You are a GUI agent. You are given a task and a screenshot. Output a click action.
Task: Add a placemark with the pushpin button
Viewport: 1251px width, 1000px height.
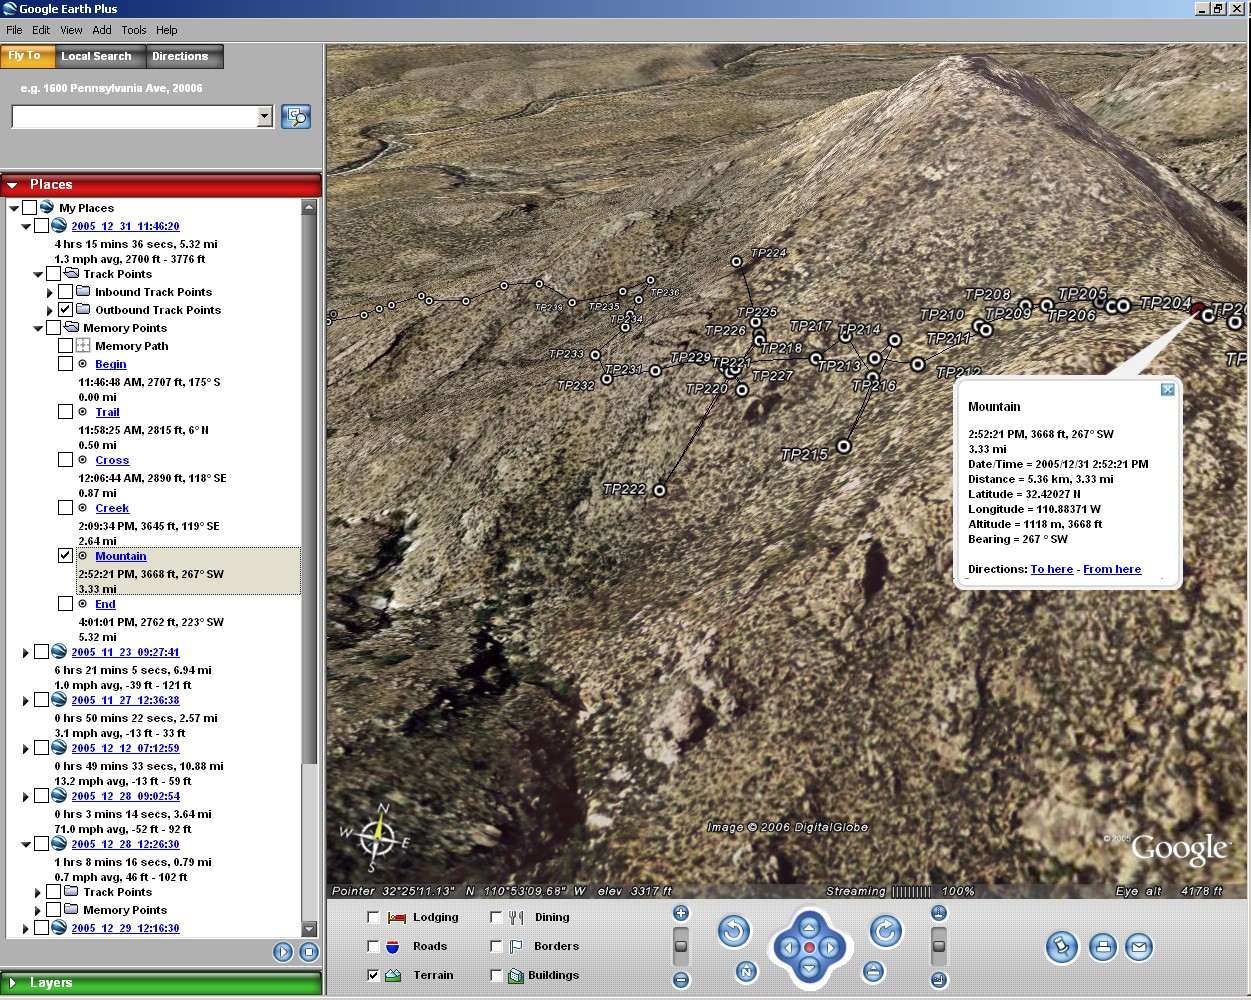[x=1062, y=946]
